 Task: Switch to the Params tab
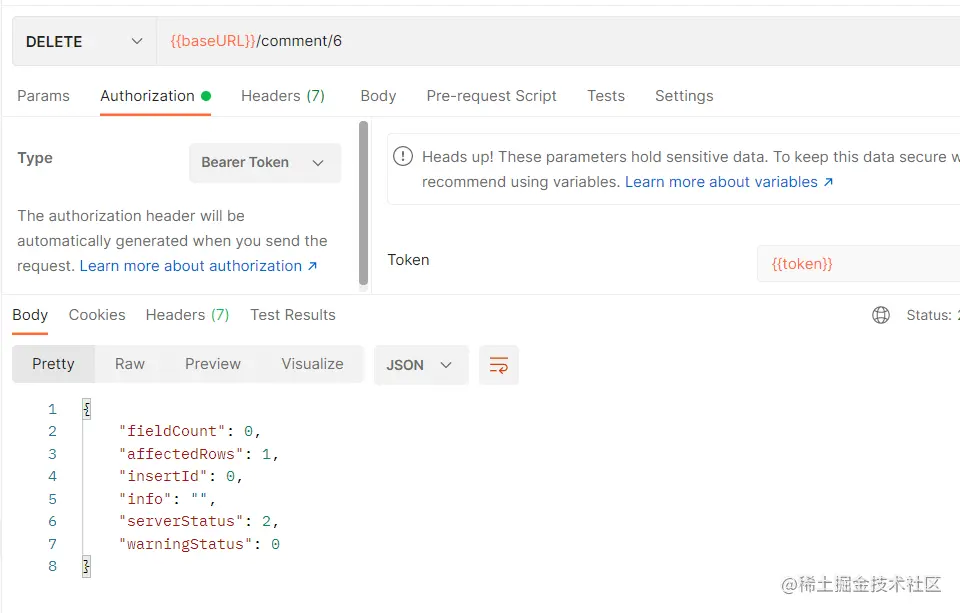[43, 96]
